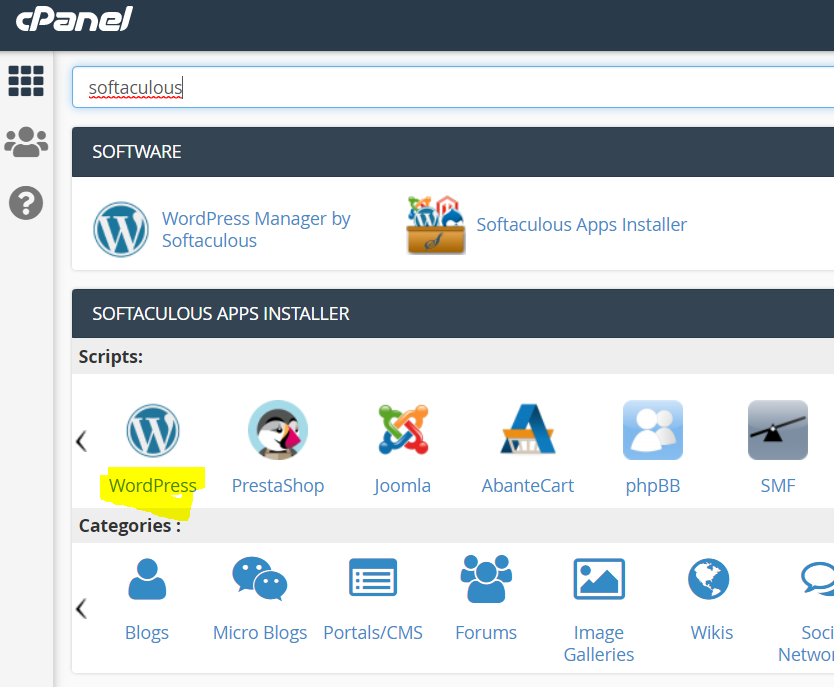Click in the softaculous search field

click(453, 87)
